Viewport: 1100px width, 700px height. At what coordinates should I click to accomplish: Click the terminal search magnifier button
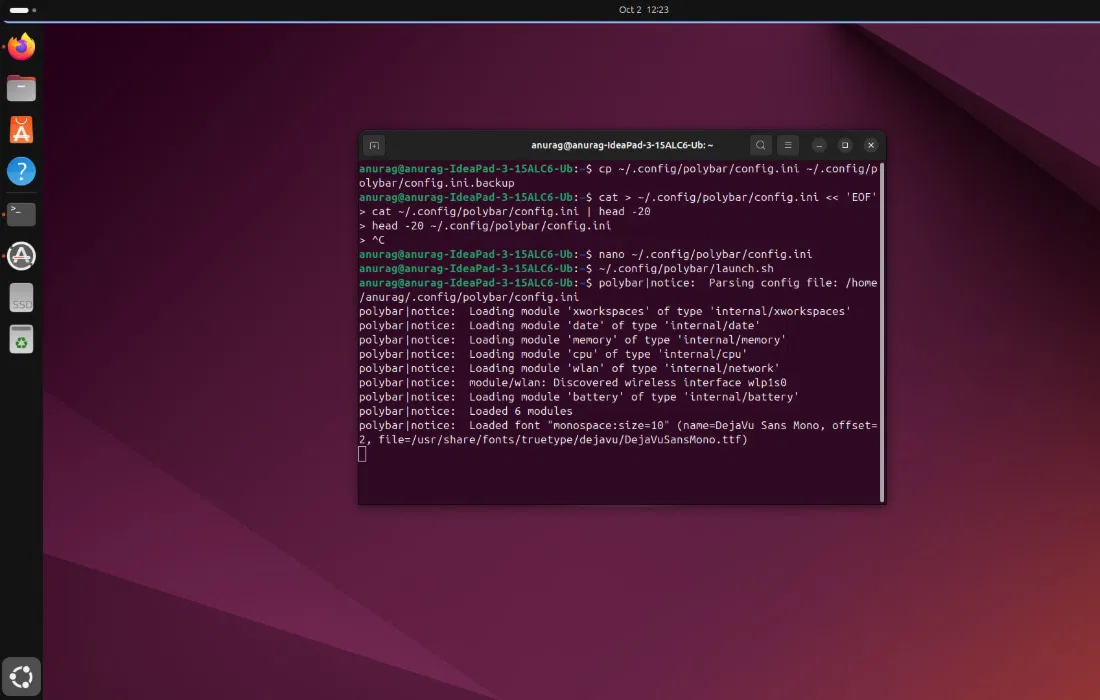coord(761,145)
